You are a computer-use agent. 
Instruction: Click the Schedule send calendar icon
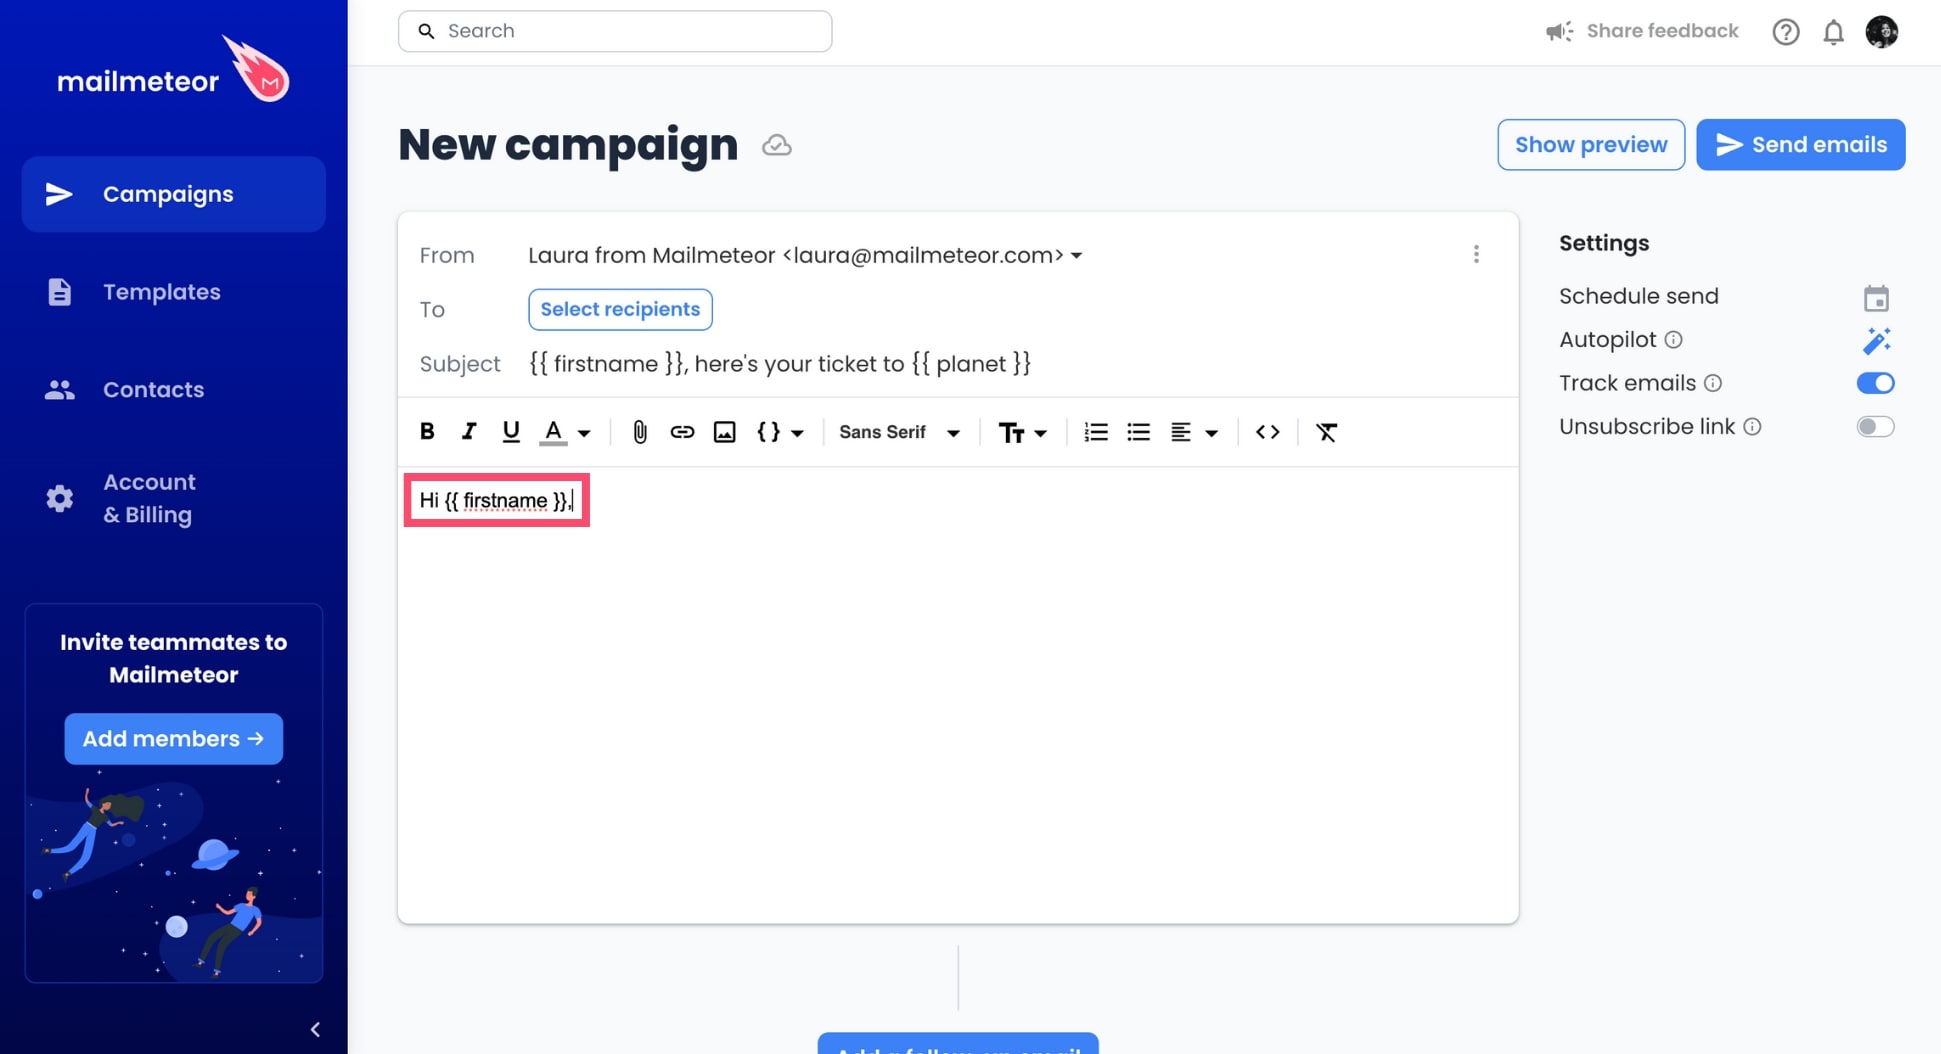(x=1876, y=298)
